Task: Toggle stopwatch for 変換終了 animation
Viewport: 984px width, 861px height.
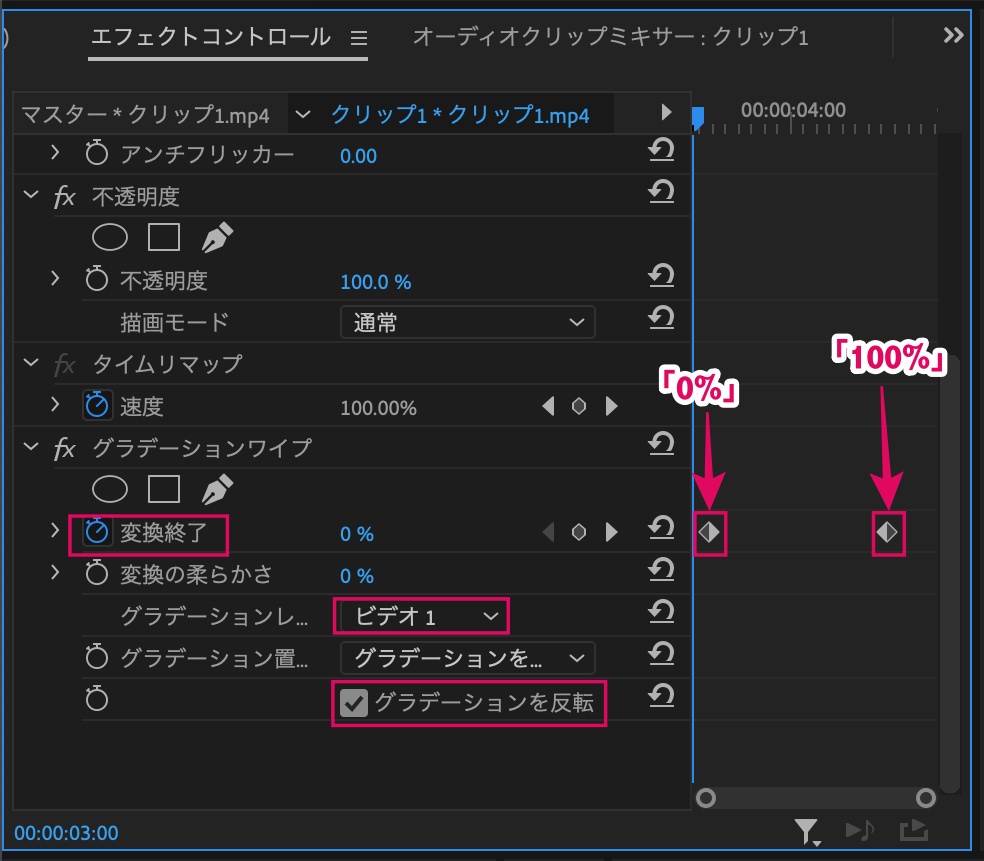Action: 97,532
